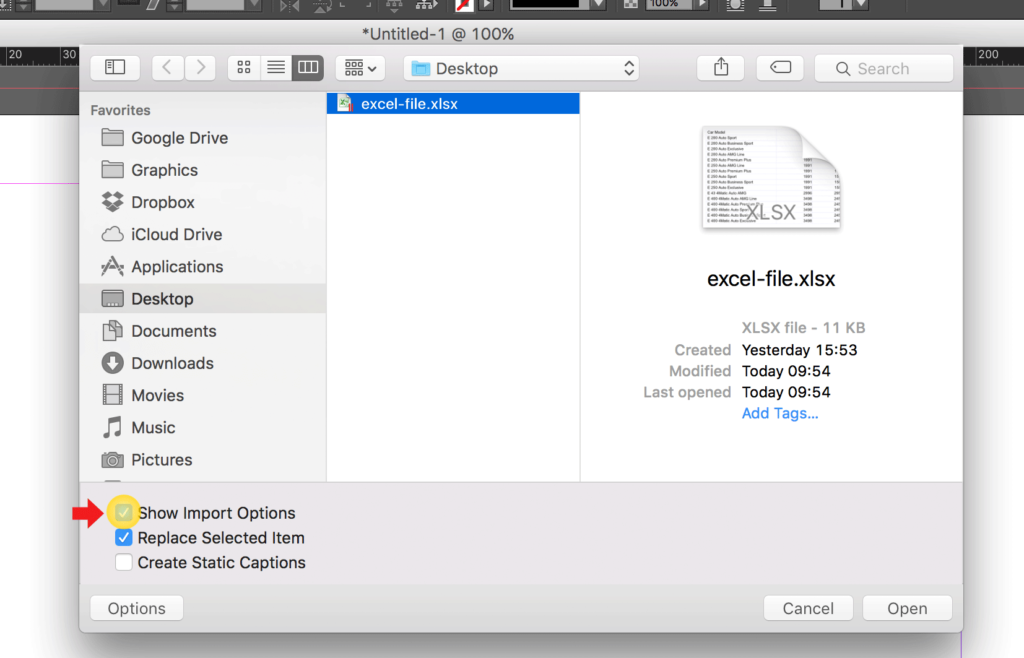Click the Open button
1024x658 pixels.
click(906, 607)
